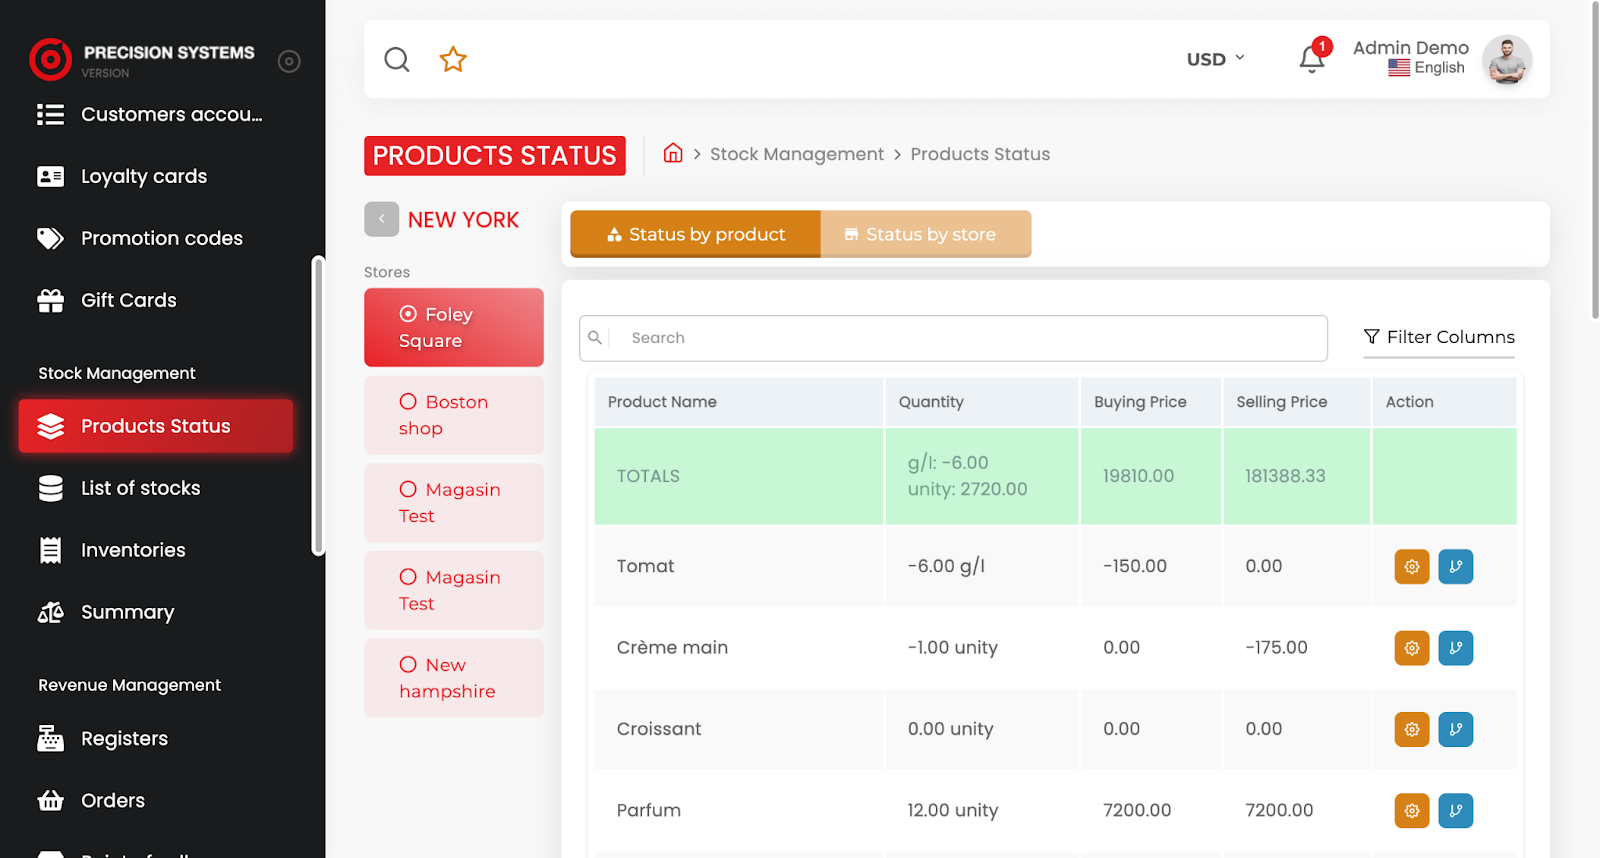Click the favorites star icon
The image size is (1600, 858).
click(453, 59)
